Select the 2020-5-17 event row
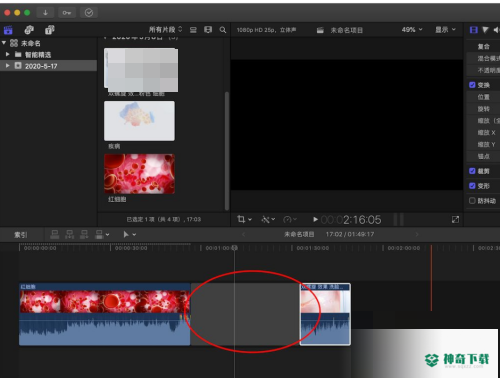Viewport: 500px width, 378px height. point(49,66)
